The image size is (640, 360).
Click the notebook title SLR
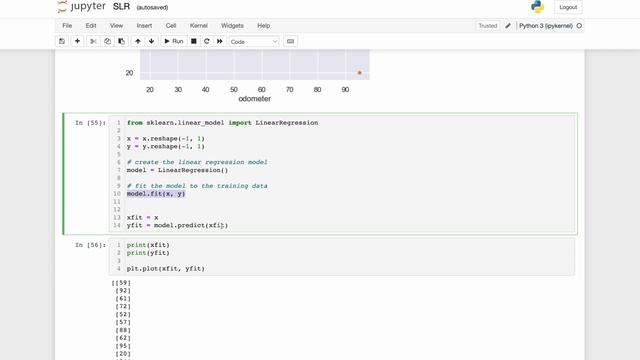(x=121, y=7)
